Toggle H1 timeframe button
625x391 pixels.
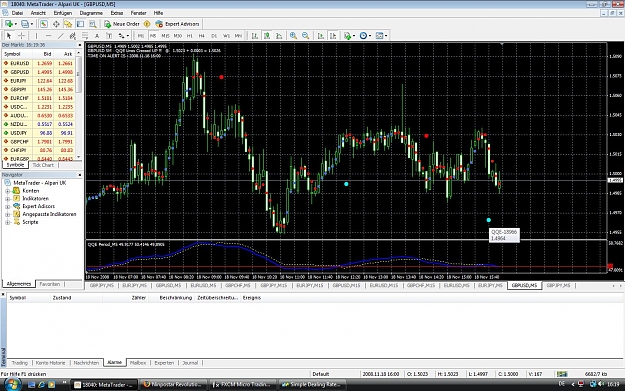click(190, 36)
